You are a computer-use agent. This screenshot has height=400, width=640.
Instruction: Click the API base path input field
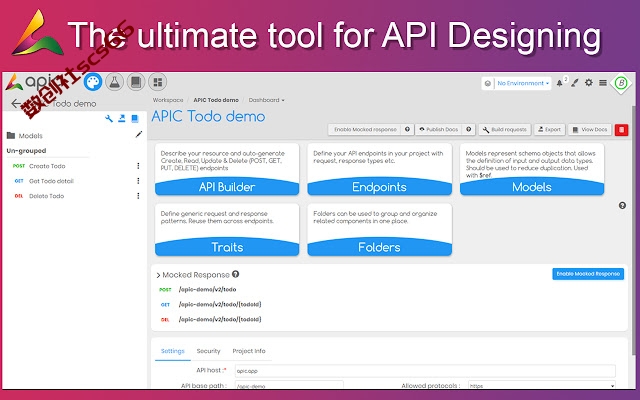click(x=289, y=385)
